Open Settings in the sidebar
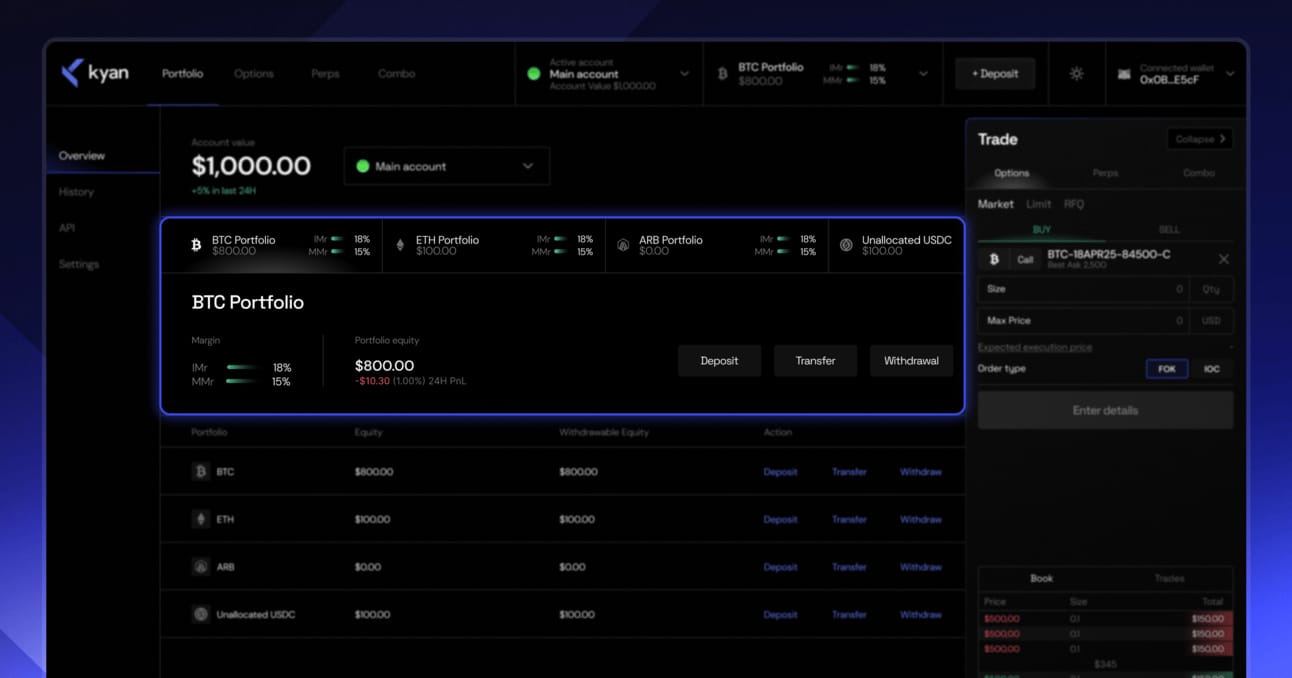 point(79,264)
